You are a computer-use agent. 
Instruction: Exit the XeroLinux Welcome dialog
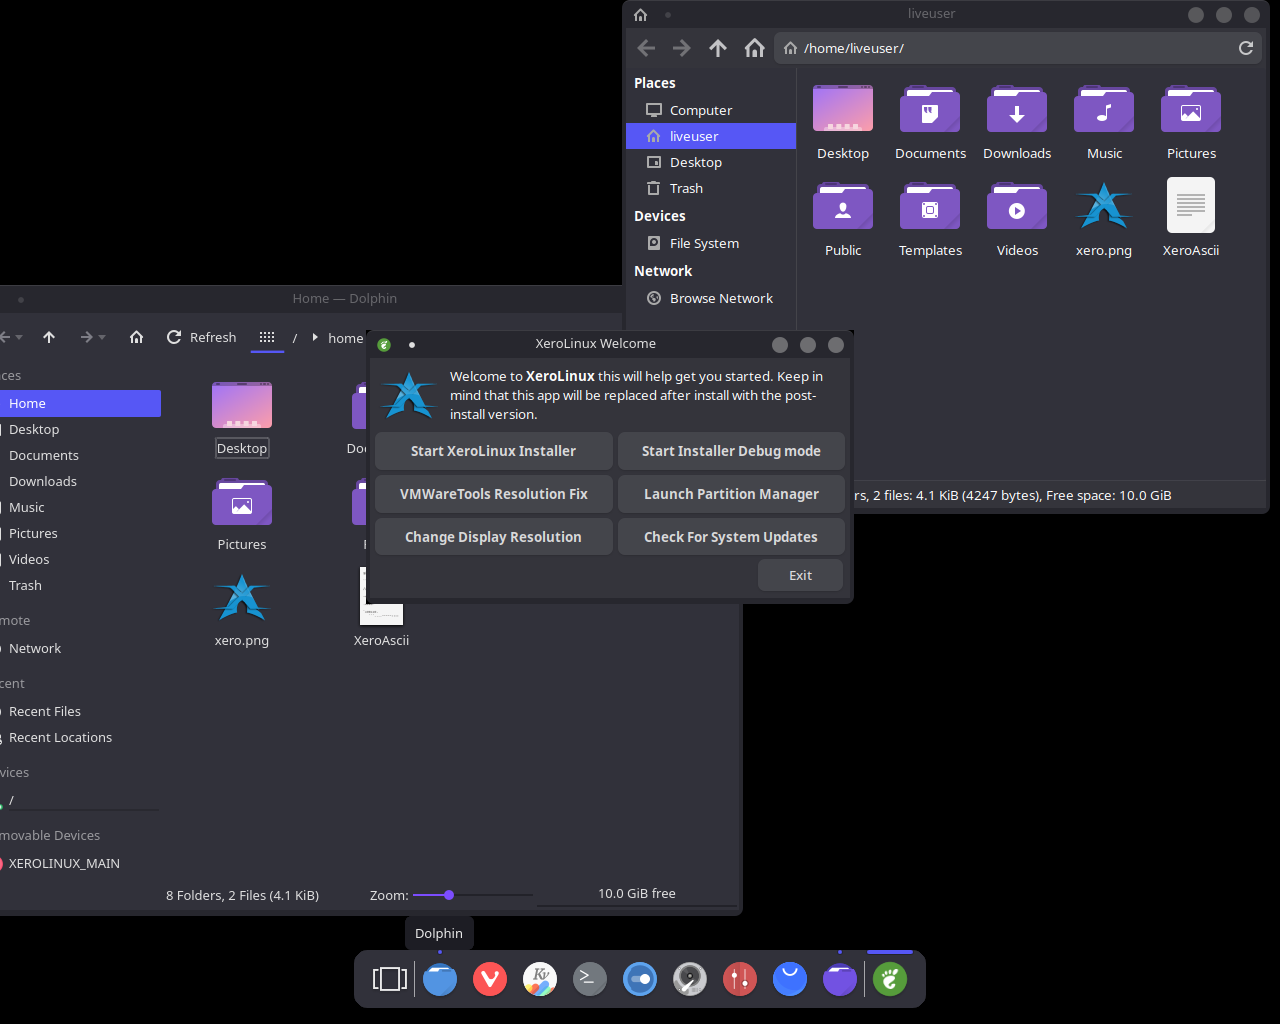coord(800,575)
